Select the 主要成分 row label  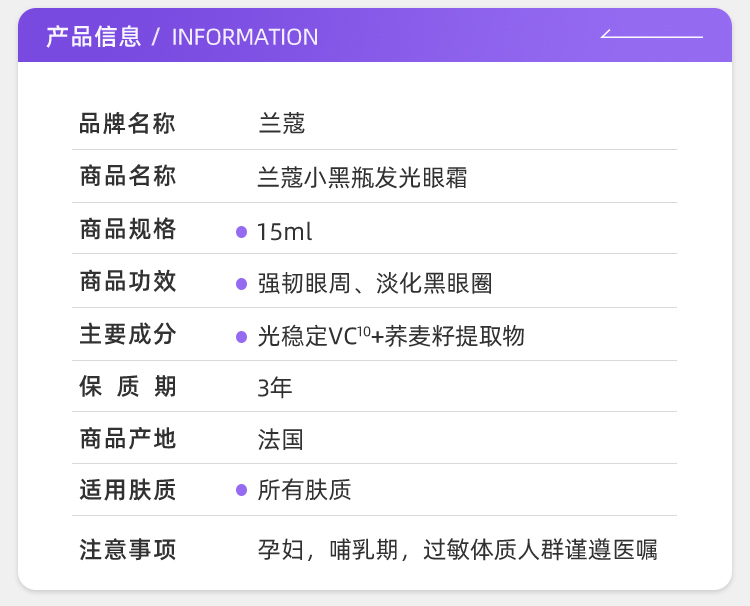(x=127, y=335)
